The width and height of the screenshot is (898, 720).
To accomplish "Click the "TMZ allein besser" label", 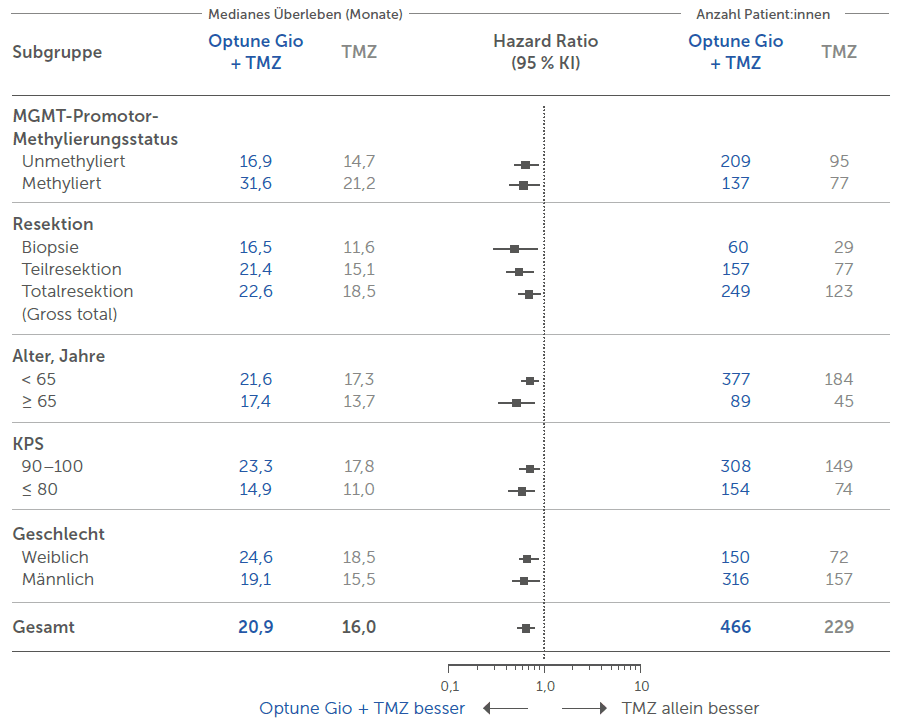I will pos(690,708).
